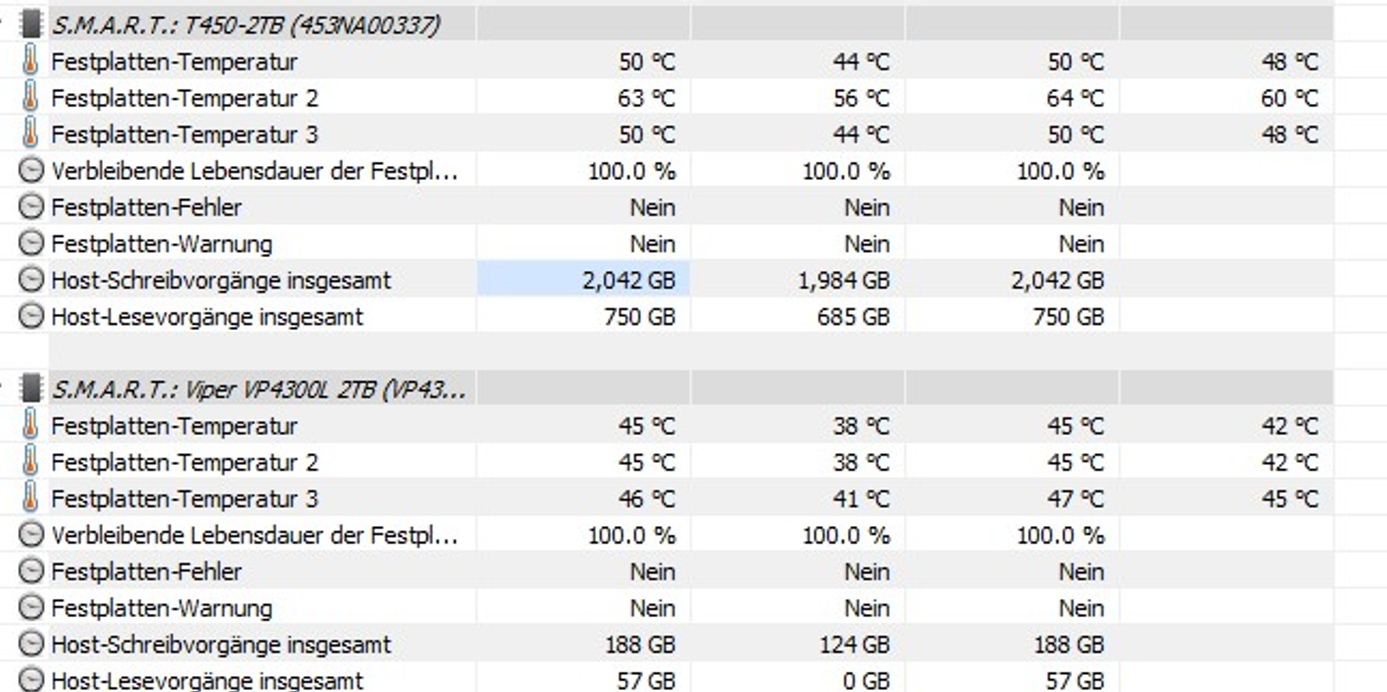Image resolution: width=1387 pixels, height=692 pixels.
Task: Click the 63 °C T450 temperature value
Action: (x=646, y=98)
